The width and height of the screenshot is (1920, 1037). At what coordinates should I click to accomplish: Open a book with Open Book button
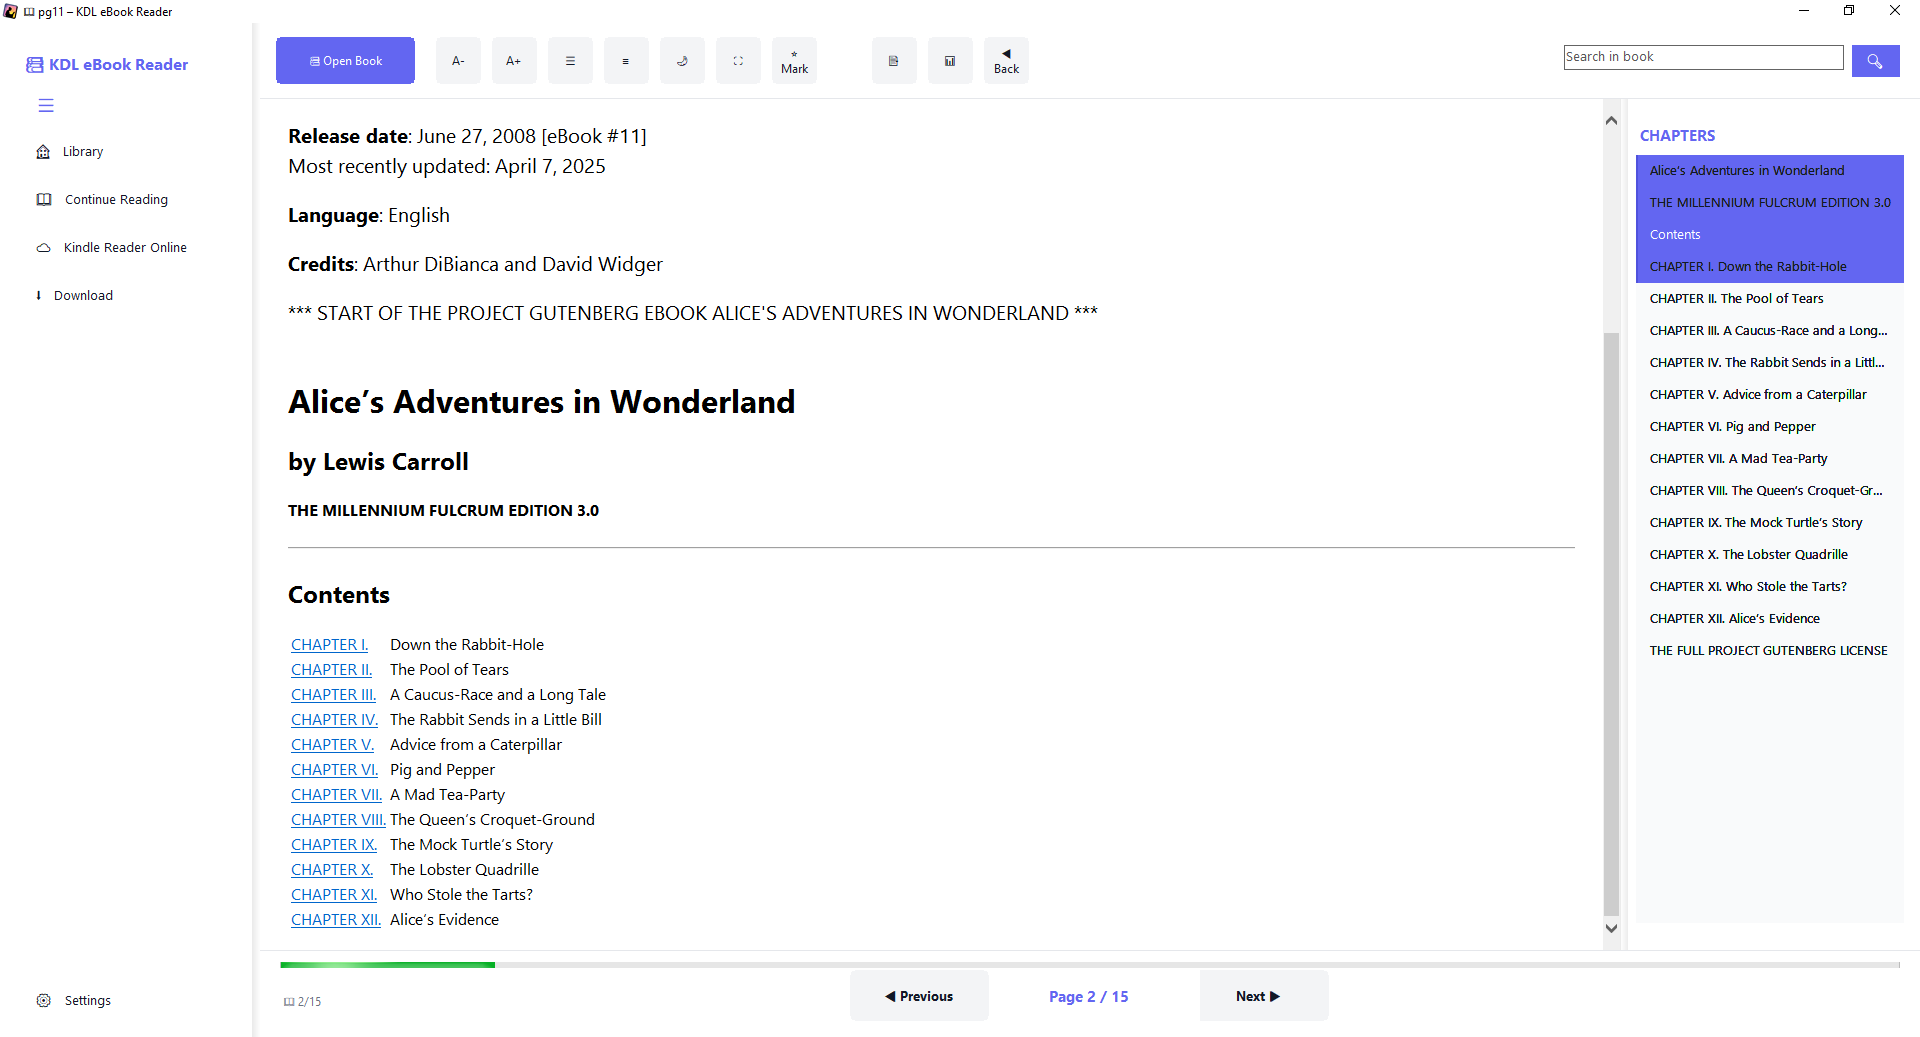[x=345, y=60]
